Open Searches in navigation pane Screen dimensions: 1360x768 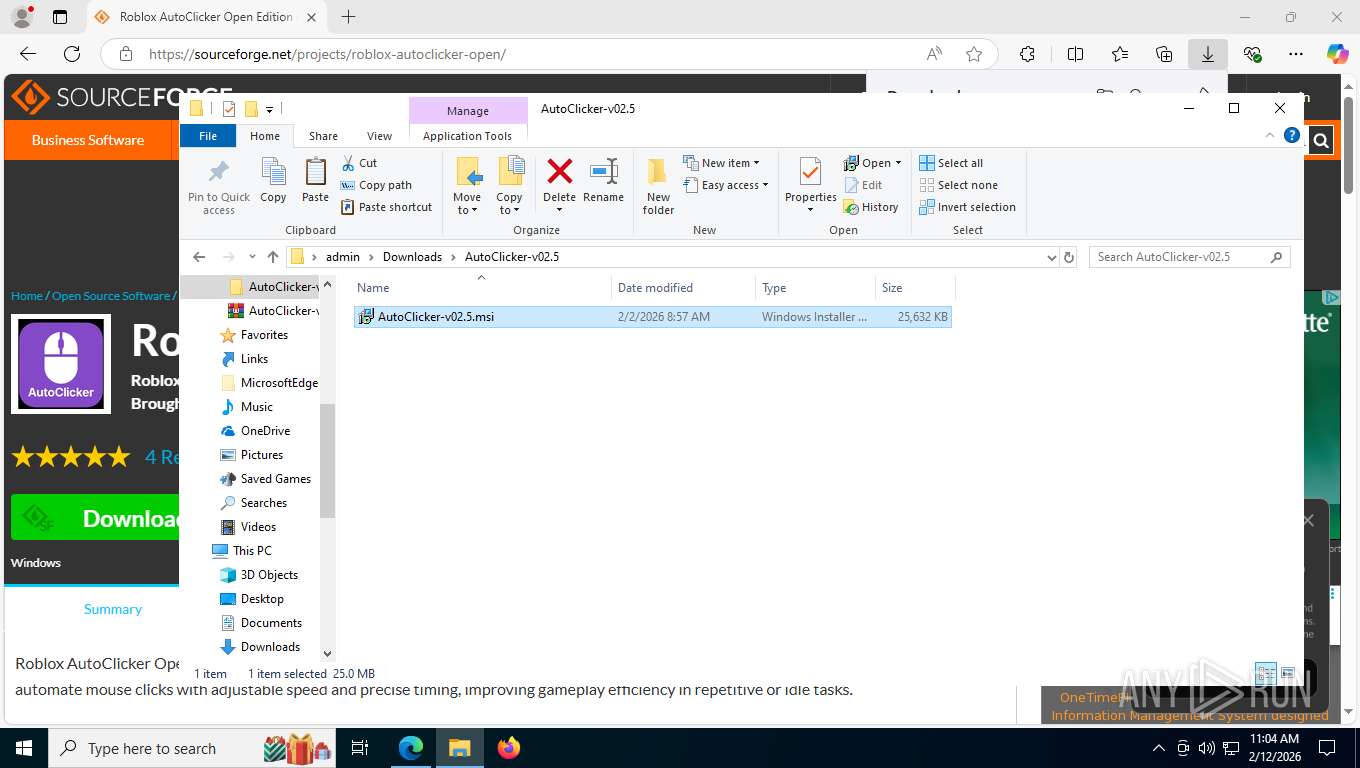(x=263, y=503)
